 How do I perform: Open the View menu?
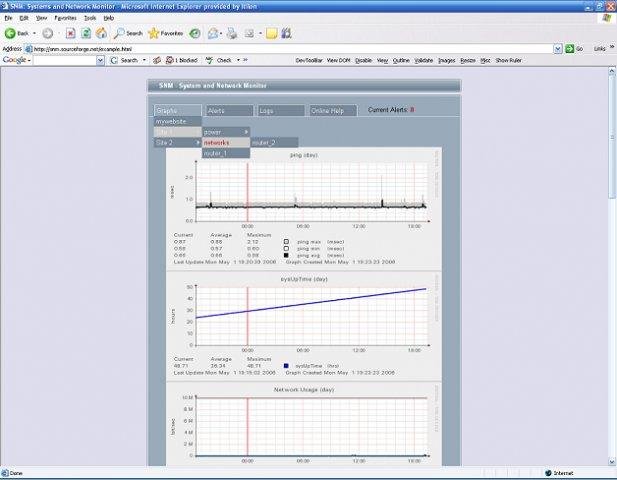click(x=41, y=18)
